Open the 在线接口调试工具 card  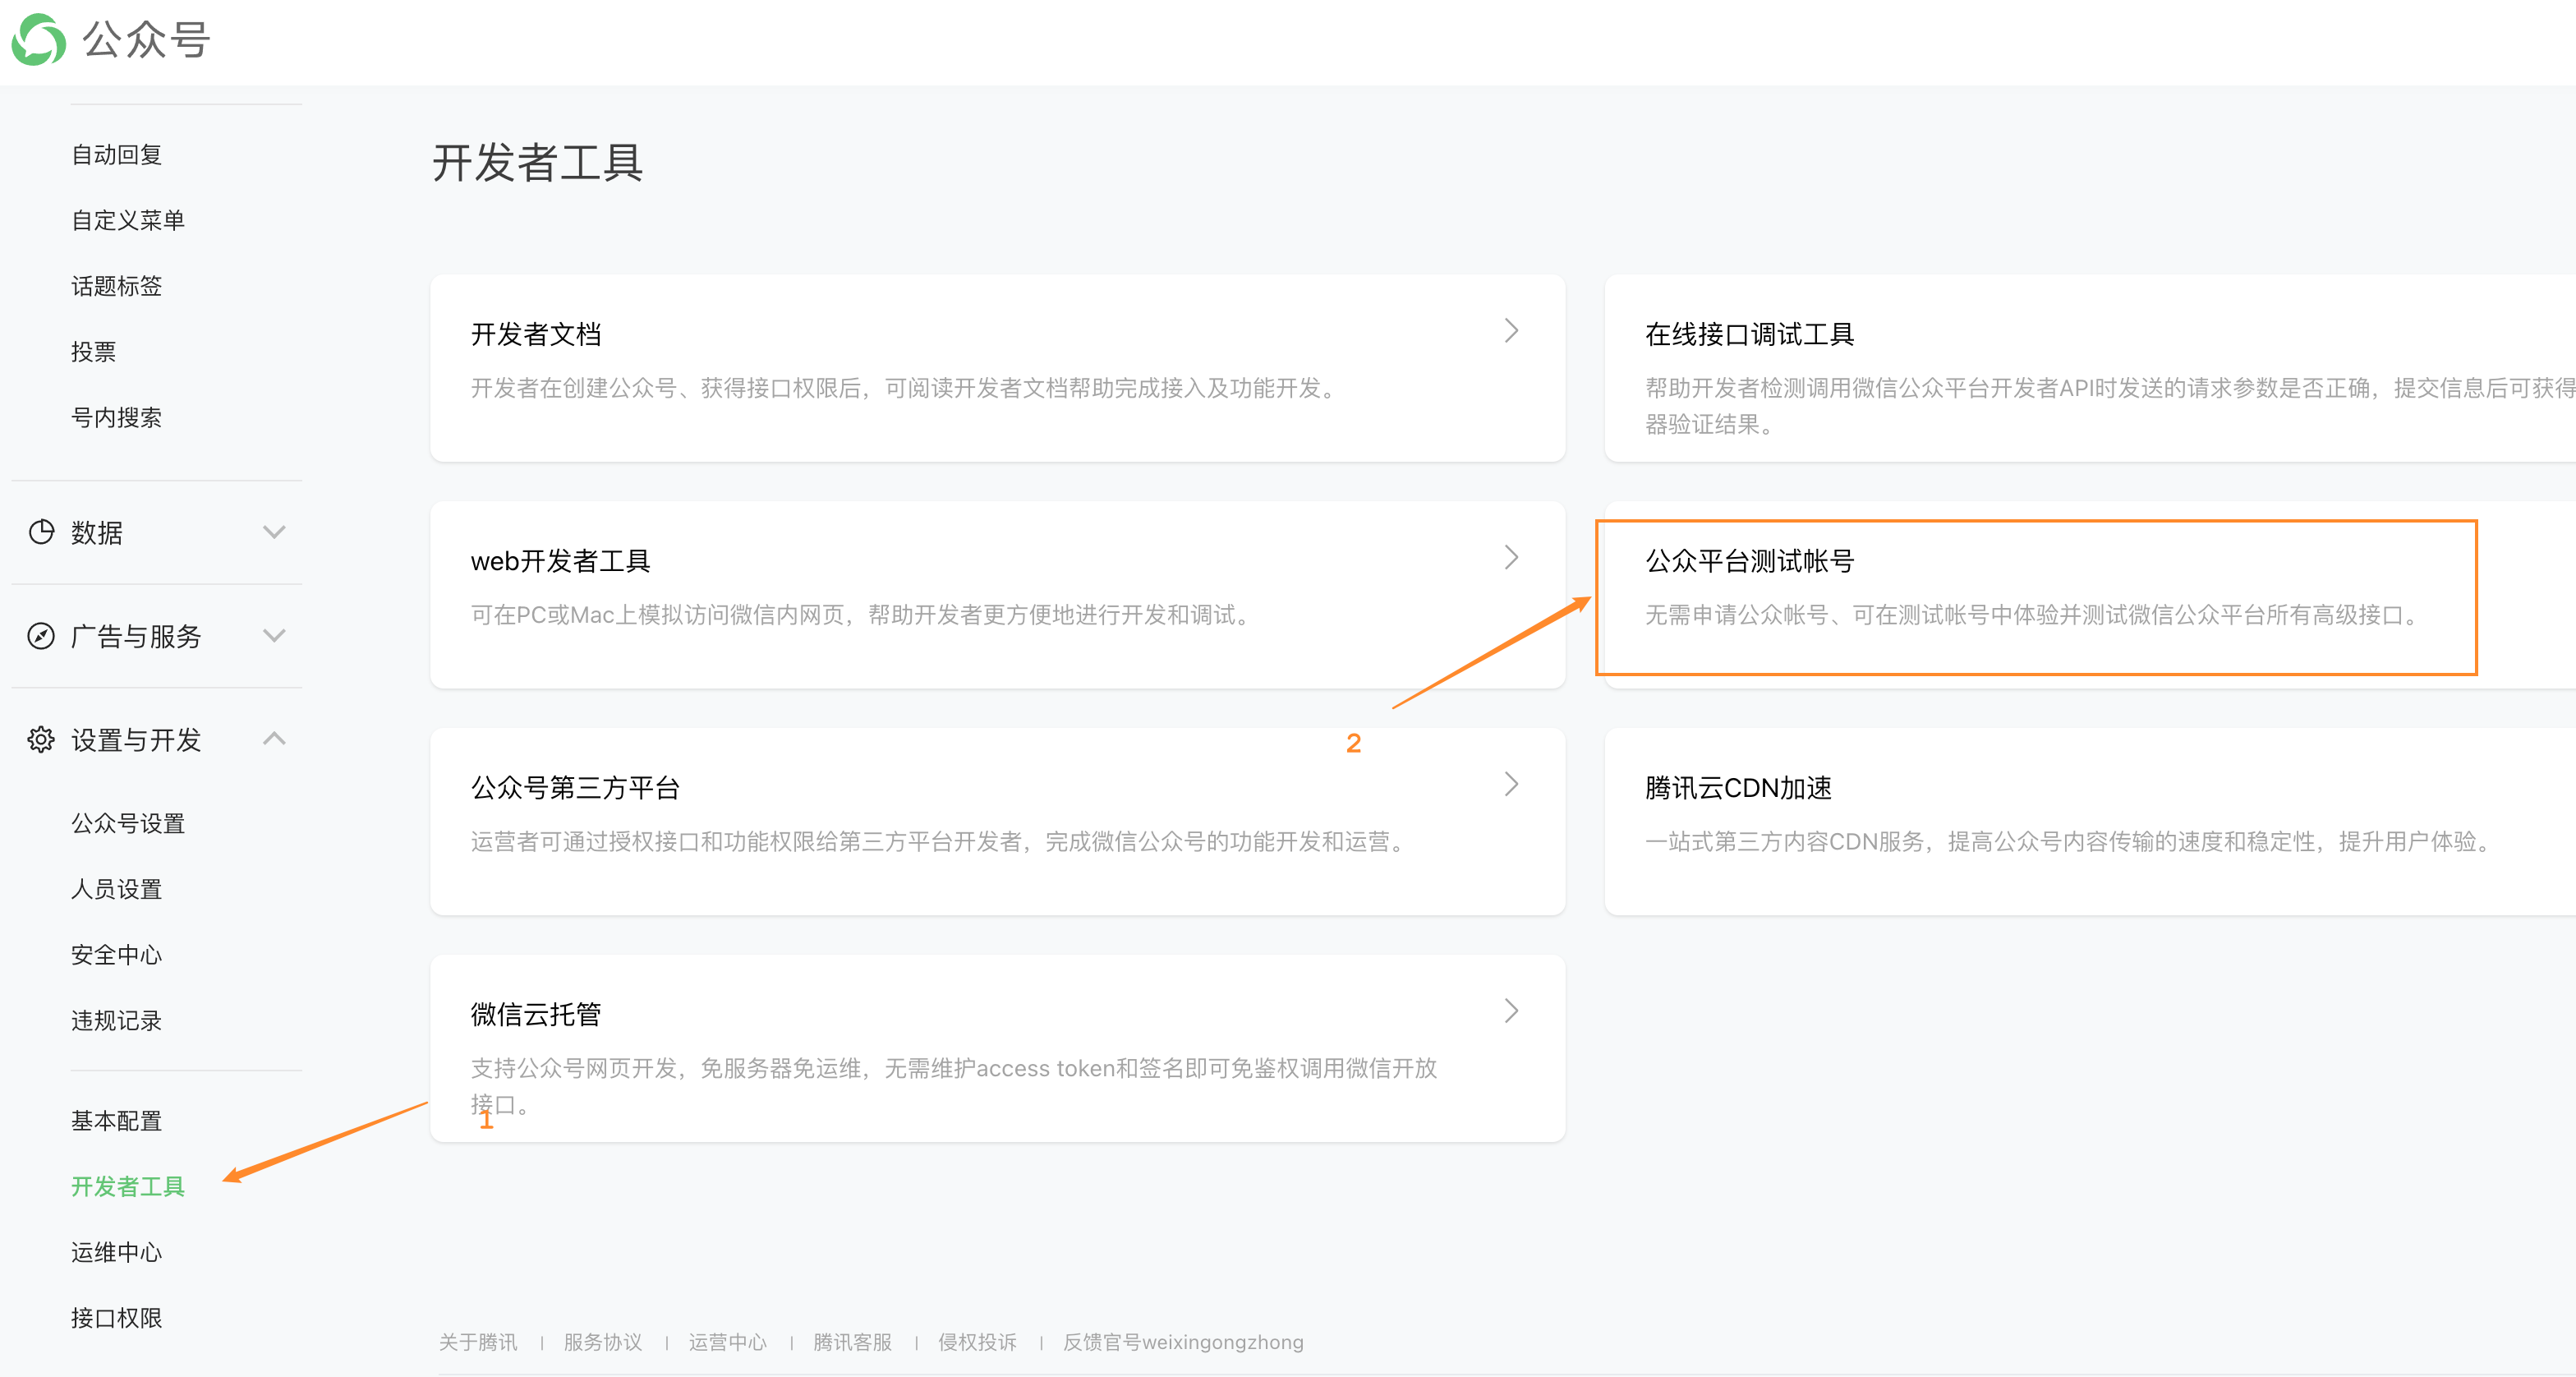coord(2090,370)
